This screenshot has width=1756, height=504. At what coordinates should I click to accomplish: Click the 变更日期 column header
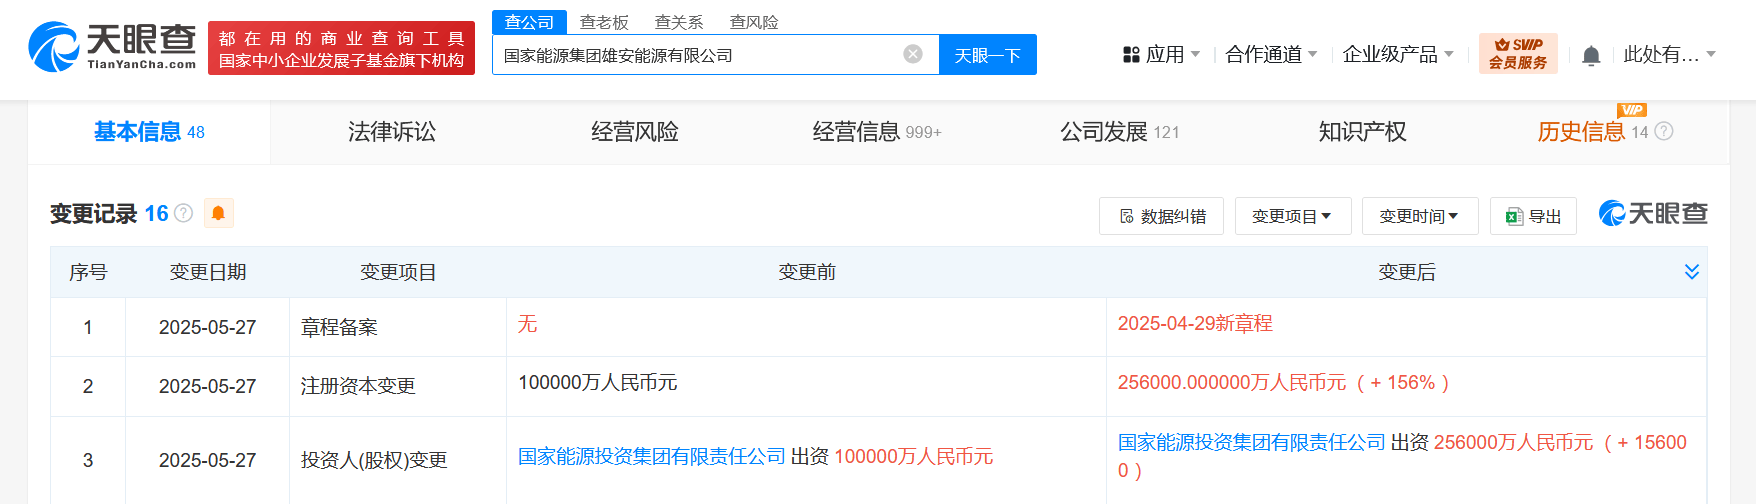coord(208,272)
